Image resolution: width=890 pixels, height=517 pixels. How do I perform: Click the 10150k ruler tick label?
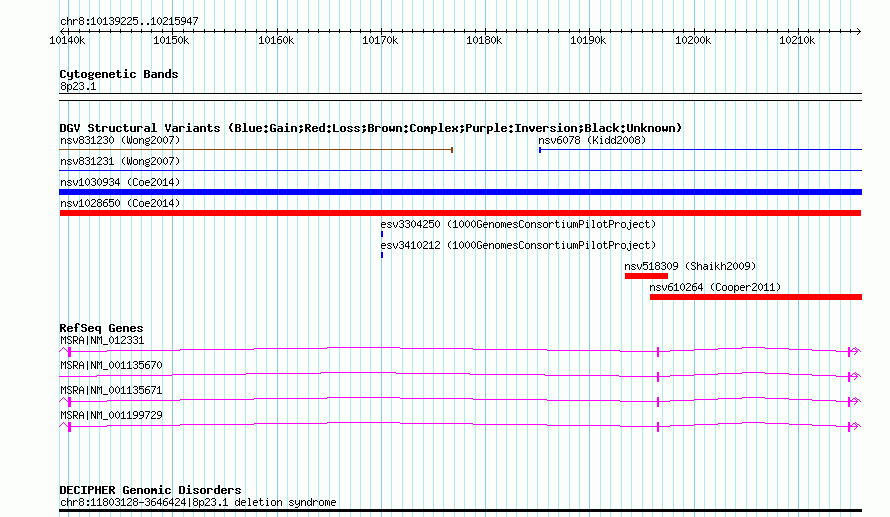click(x=171, y=40)
